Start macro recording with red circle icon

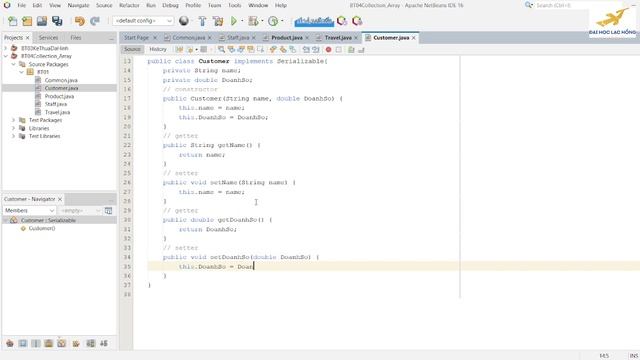pos(329,49)
